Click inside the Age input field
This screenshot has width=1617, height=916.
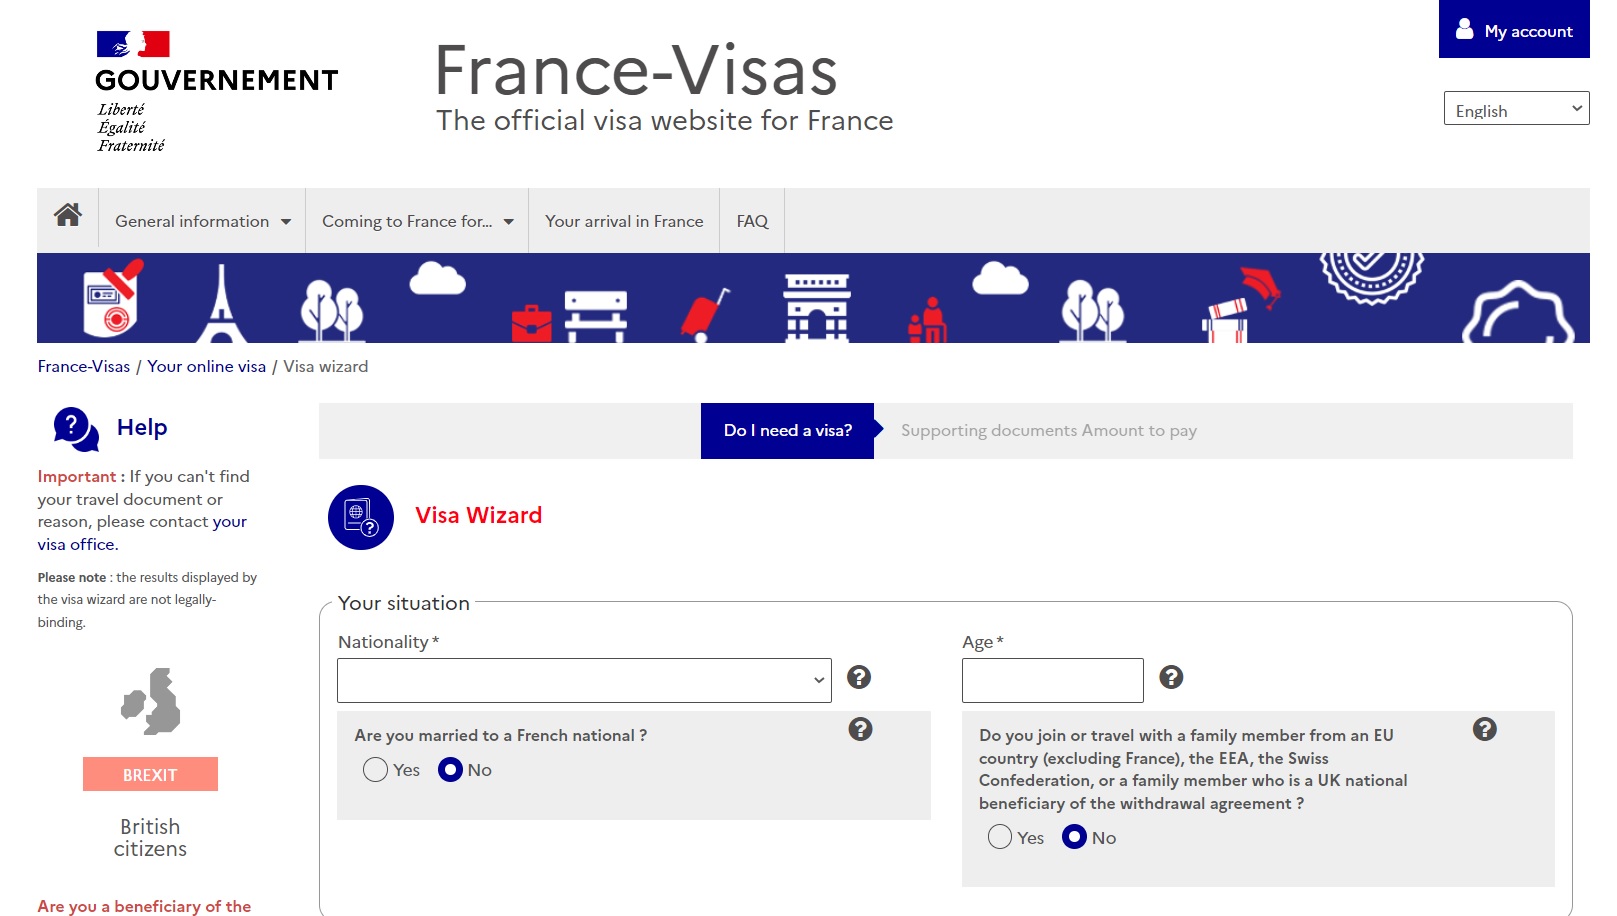coord(1051,680)
